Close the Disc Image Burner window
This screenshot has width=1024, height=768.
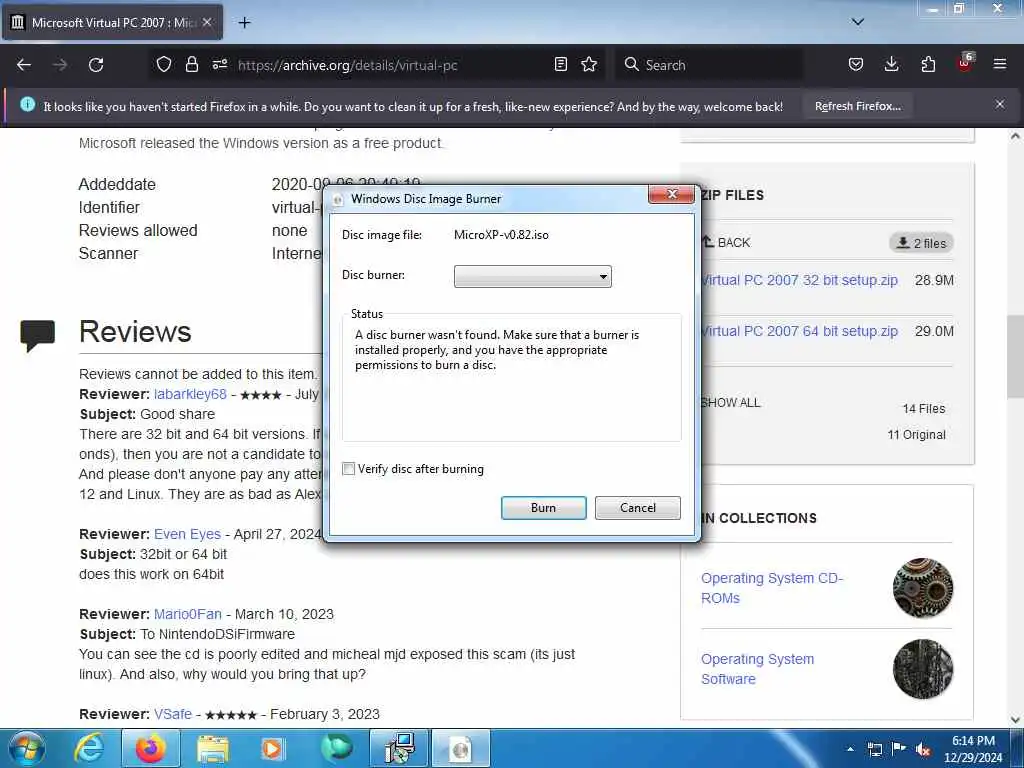671,194
